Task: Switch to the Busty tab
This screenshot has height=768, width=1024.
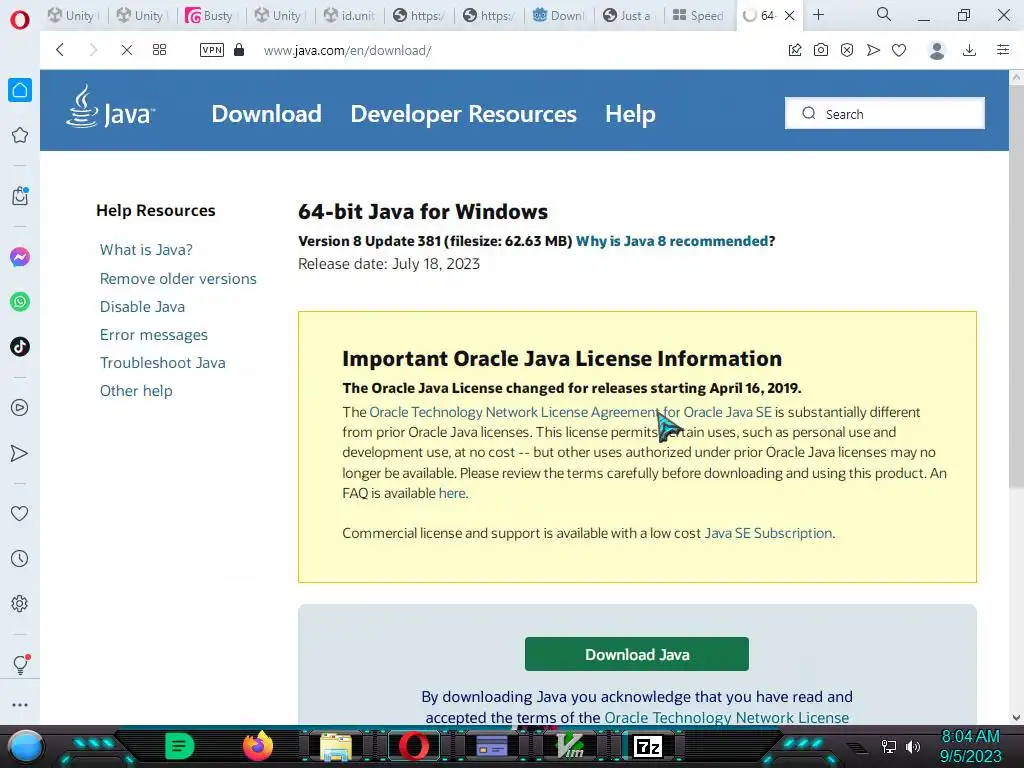Action: click(x=210, y=15)
